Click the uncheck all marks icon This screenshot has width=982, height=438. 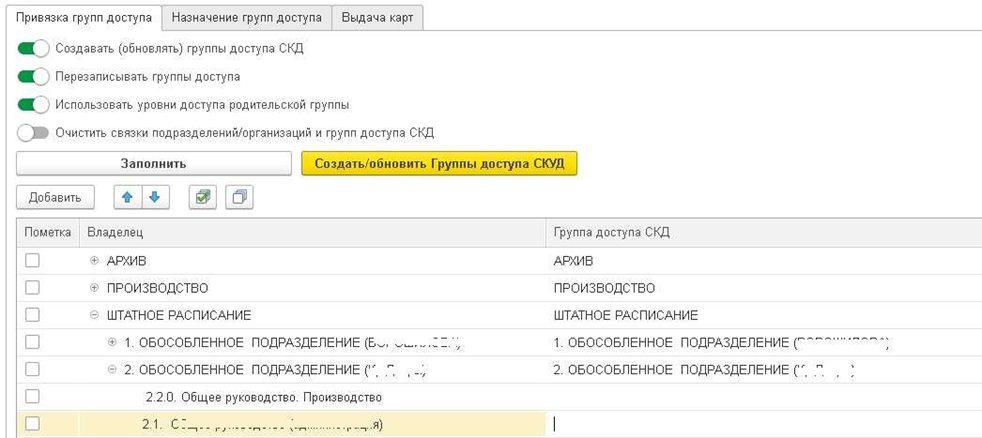coord(239,198)
